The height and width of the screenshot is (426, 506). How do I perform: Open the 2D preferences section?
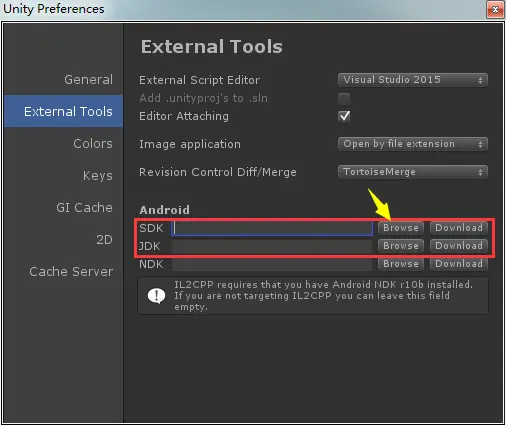[x=104, y=239]
